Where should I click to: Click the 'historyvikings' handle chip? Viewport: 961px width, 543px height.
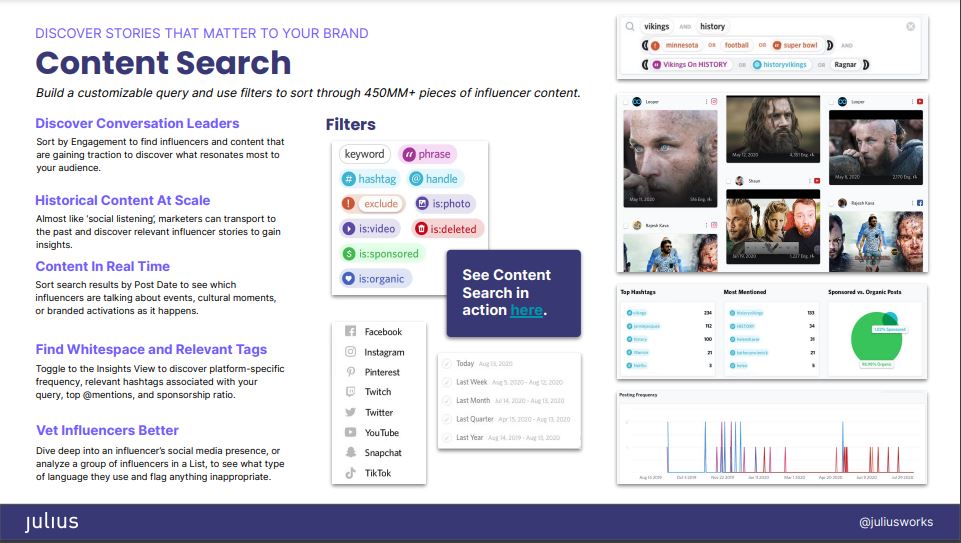tap(780, 64)
